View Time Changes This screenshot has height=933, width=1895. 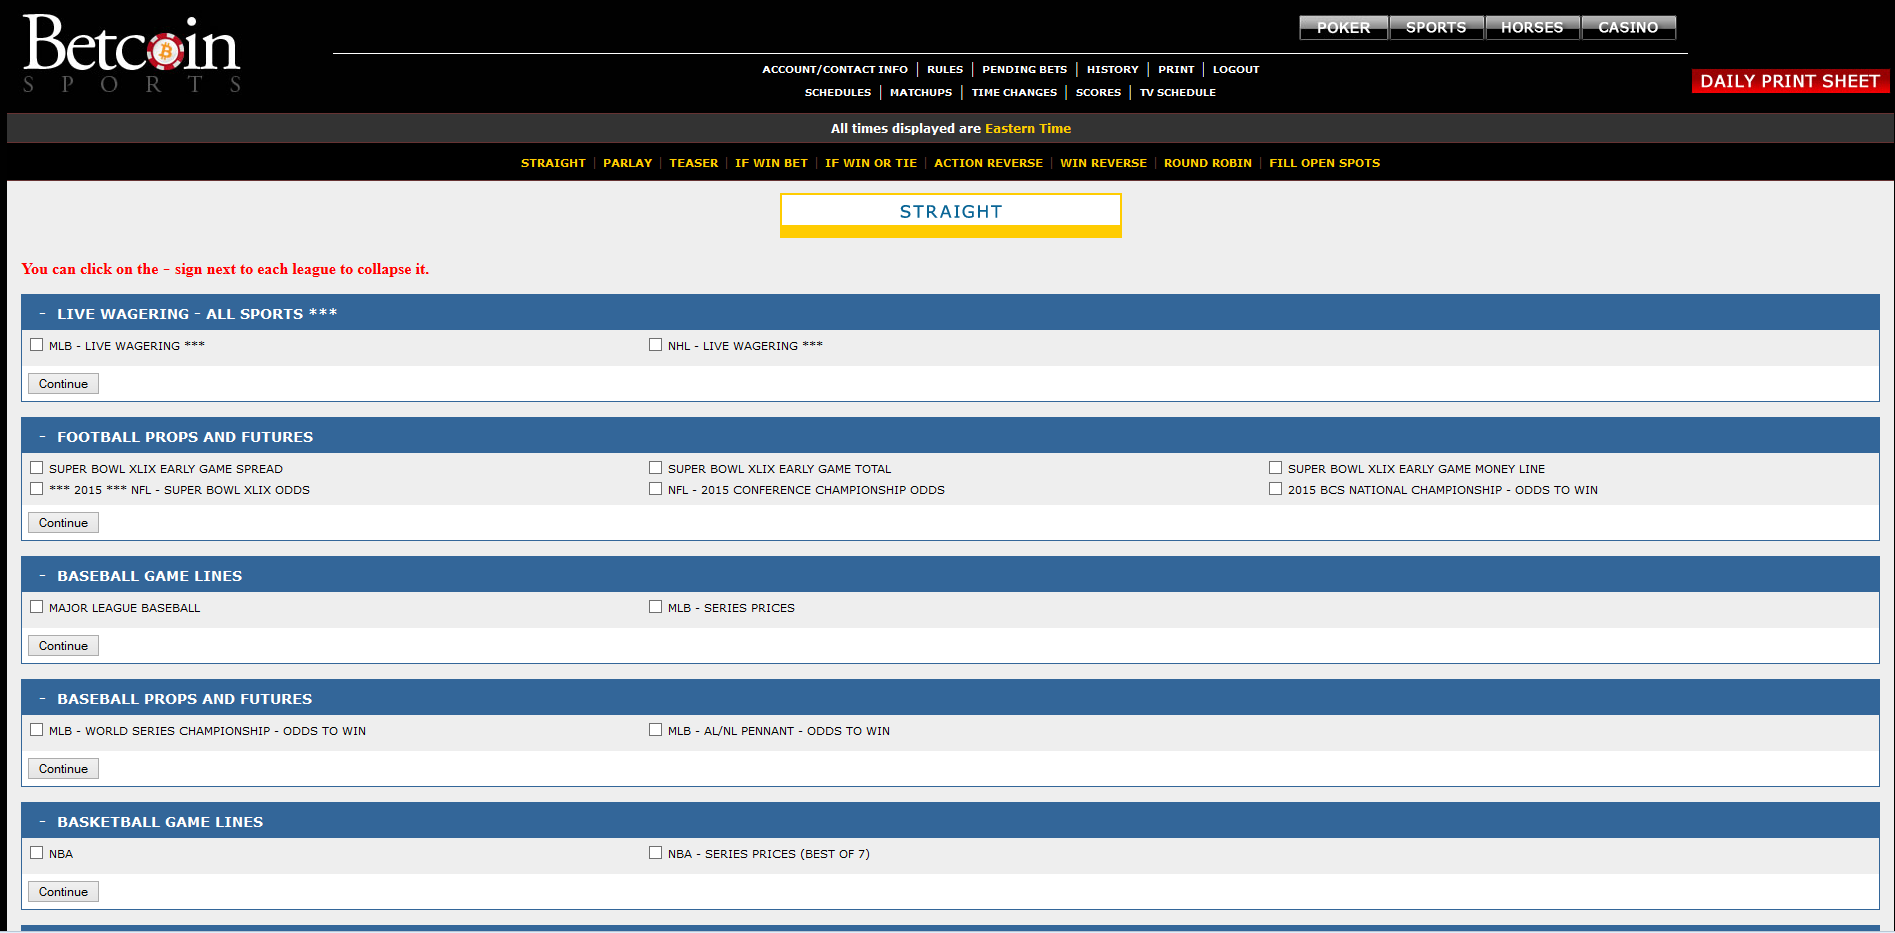point(1014,93)
